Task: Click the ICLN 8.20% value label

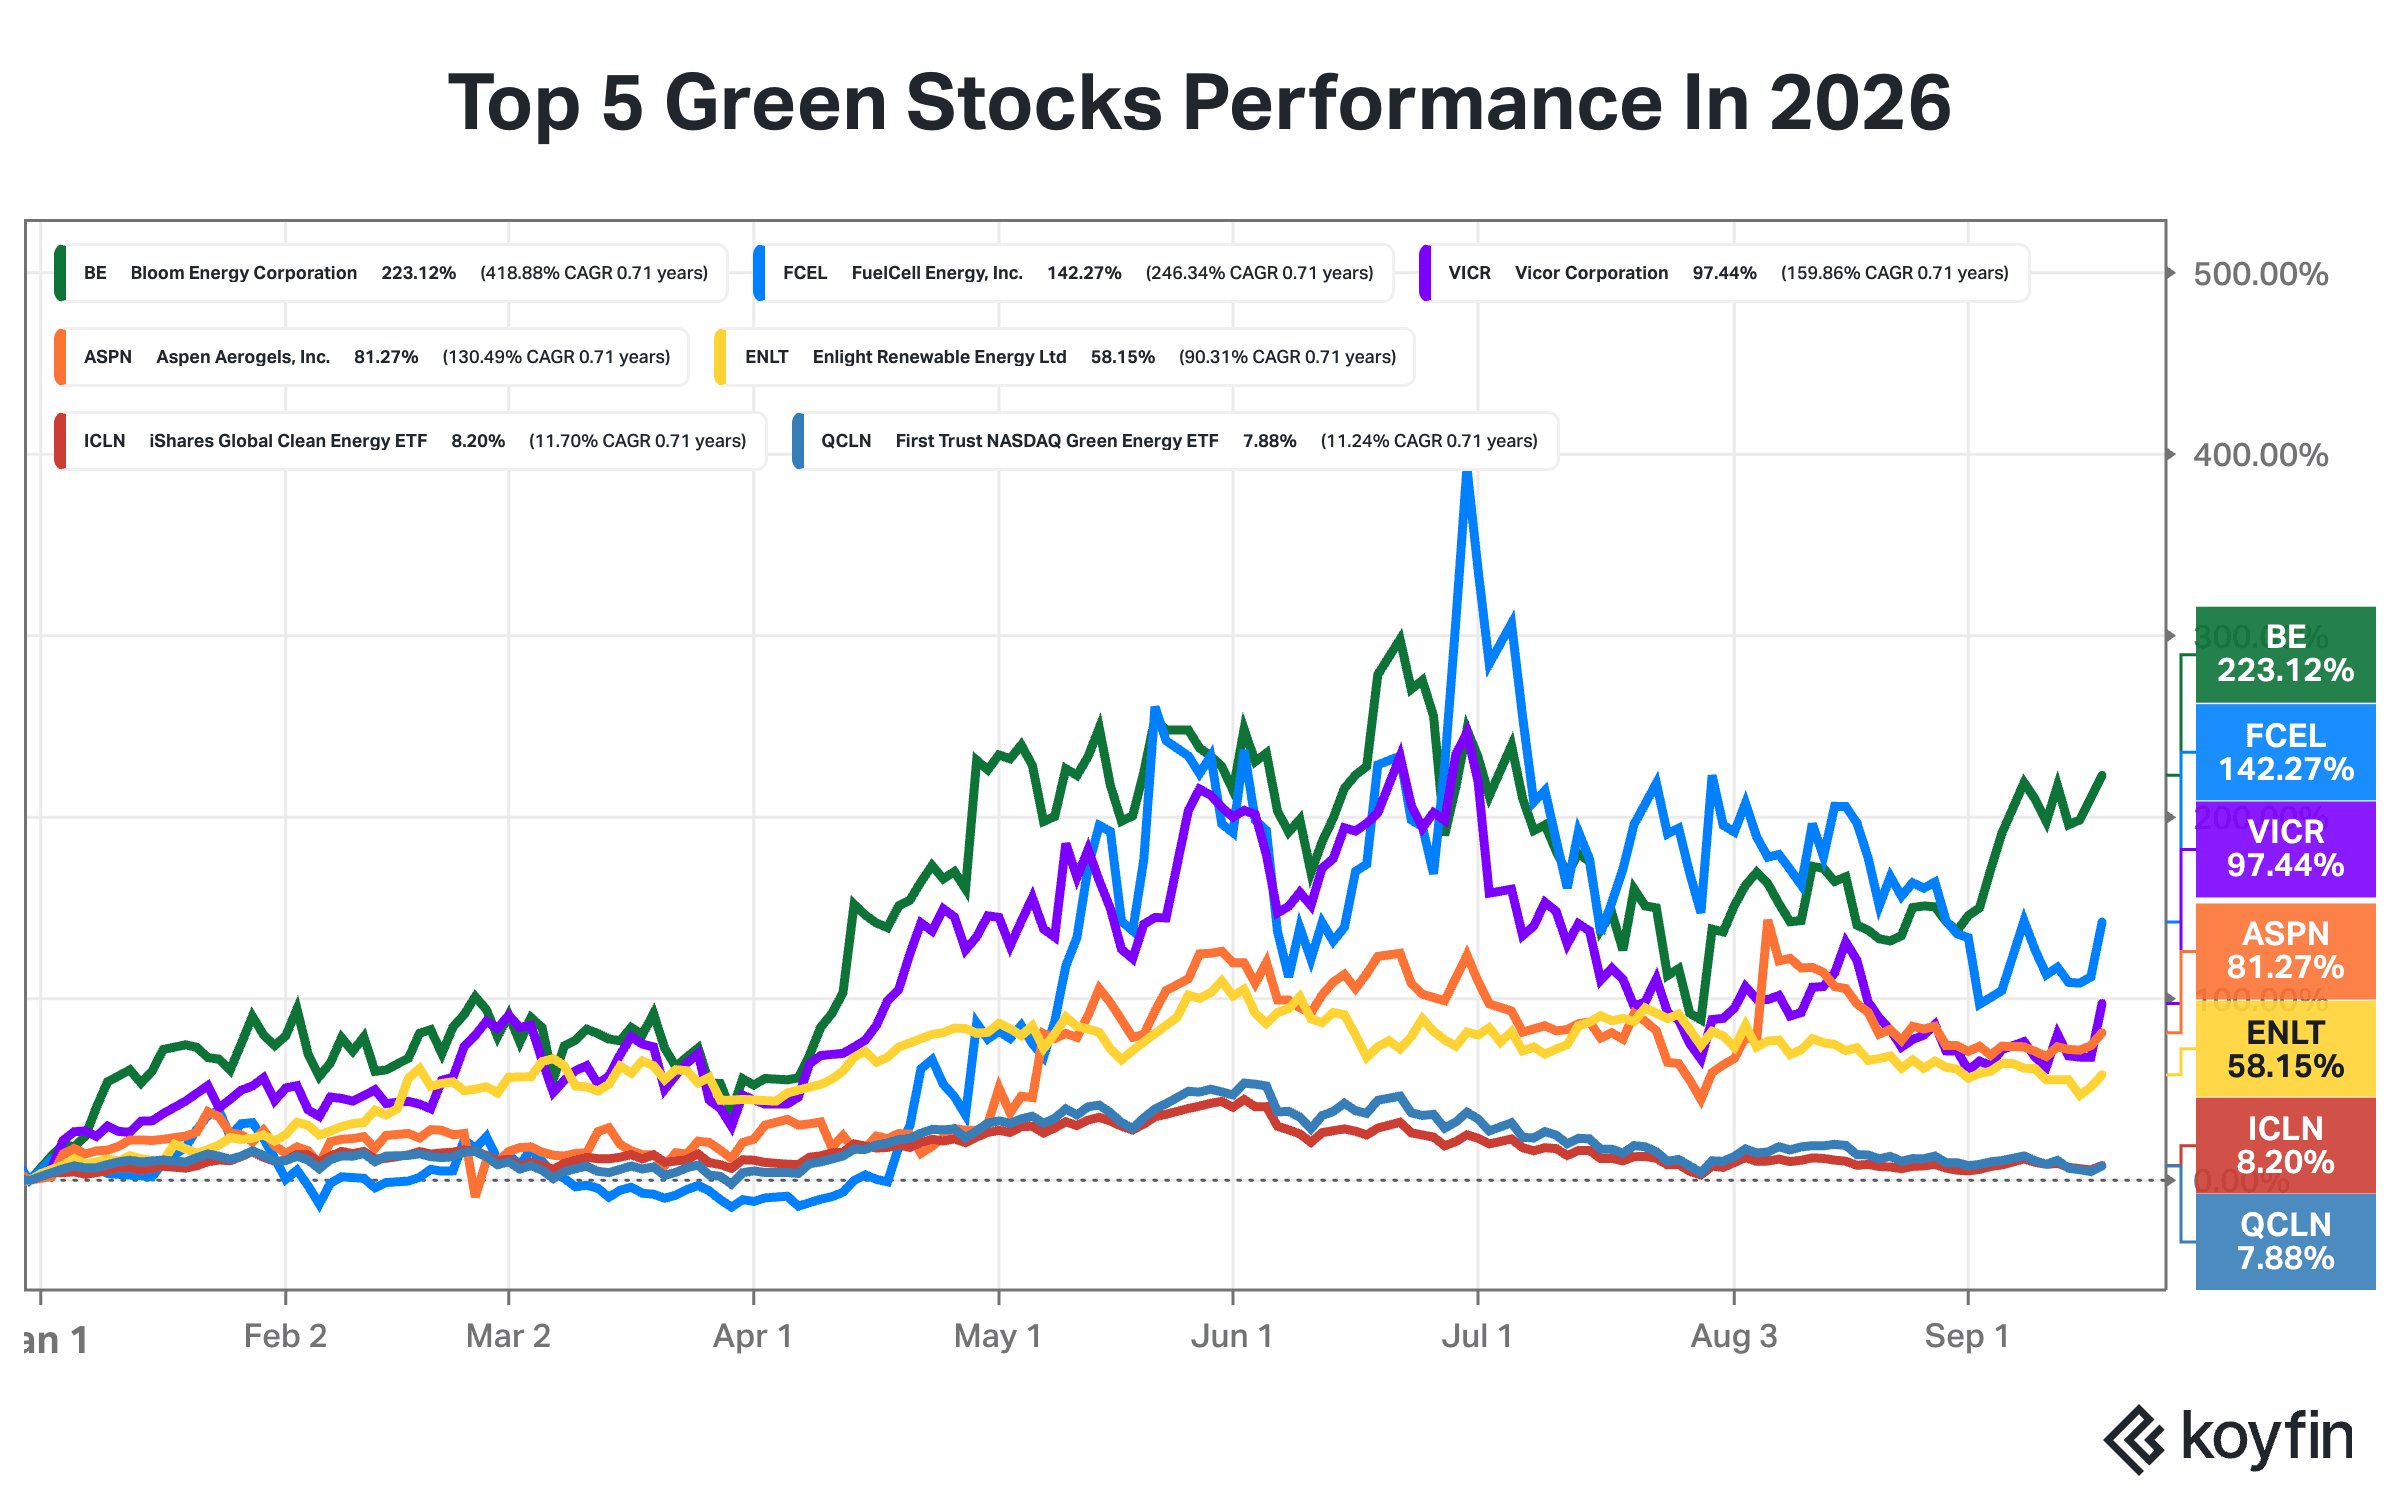Action: 2285,1146
